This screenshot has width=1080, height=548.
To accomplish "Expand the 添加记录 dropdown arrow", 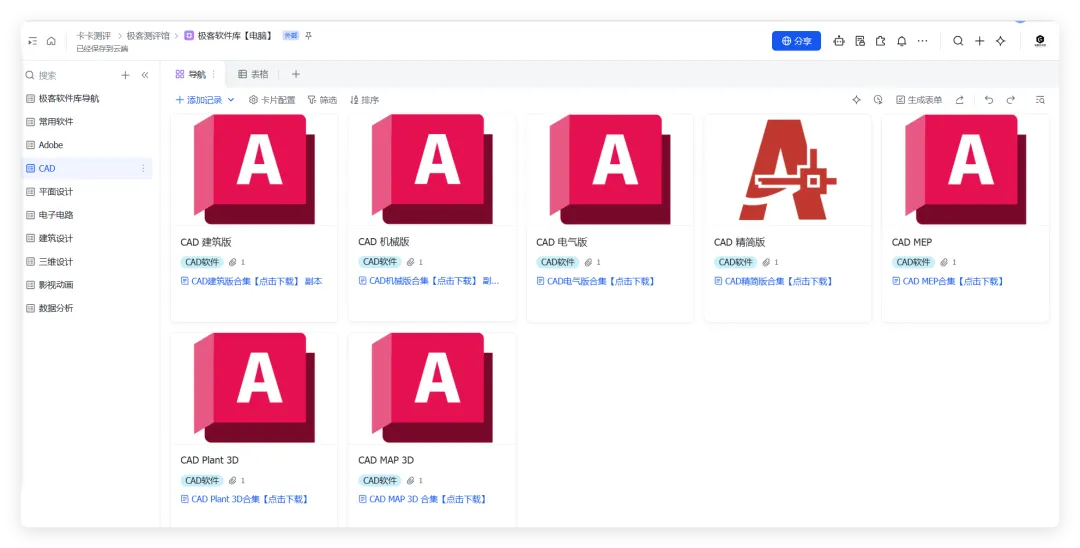I will [x=231, y=100].
